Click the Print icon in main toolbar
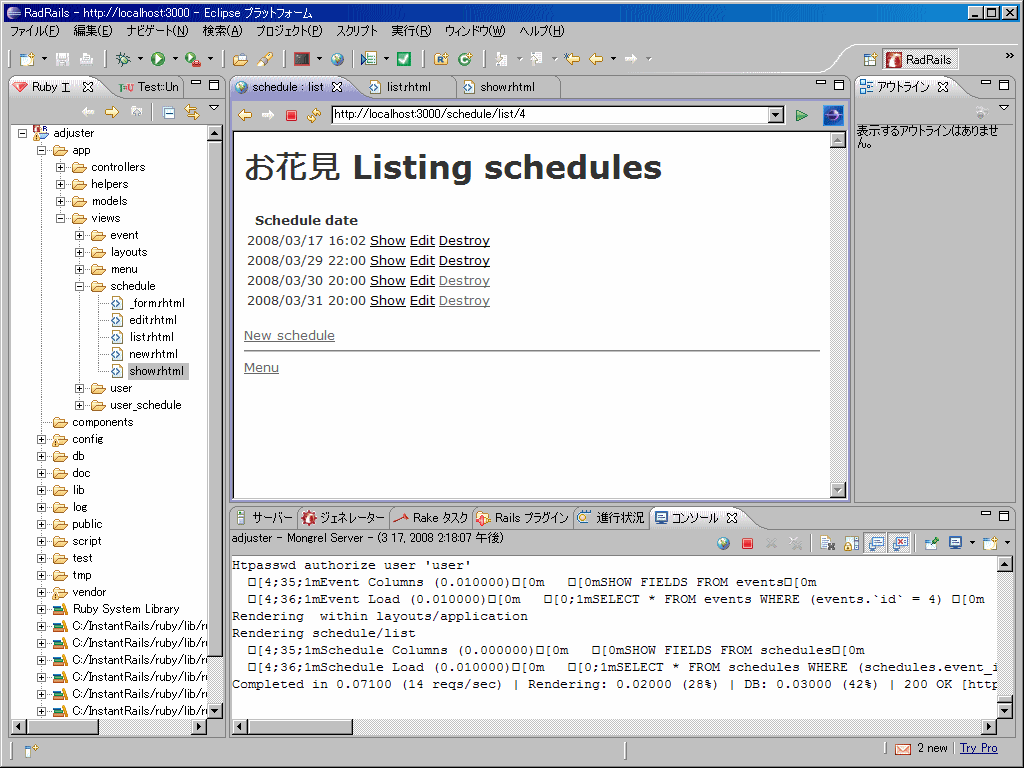The width and height of the screenshot is (1024, 768). pyautogui.click(x=87, y=59)
